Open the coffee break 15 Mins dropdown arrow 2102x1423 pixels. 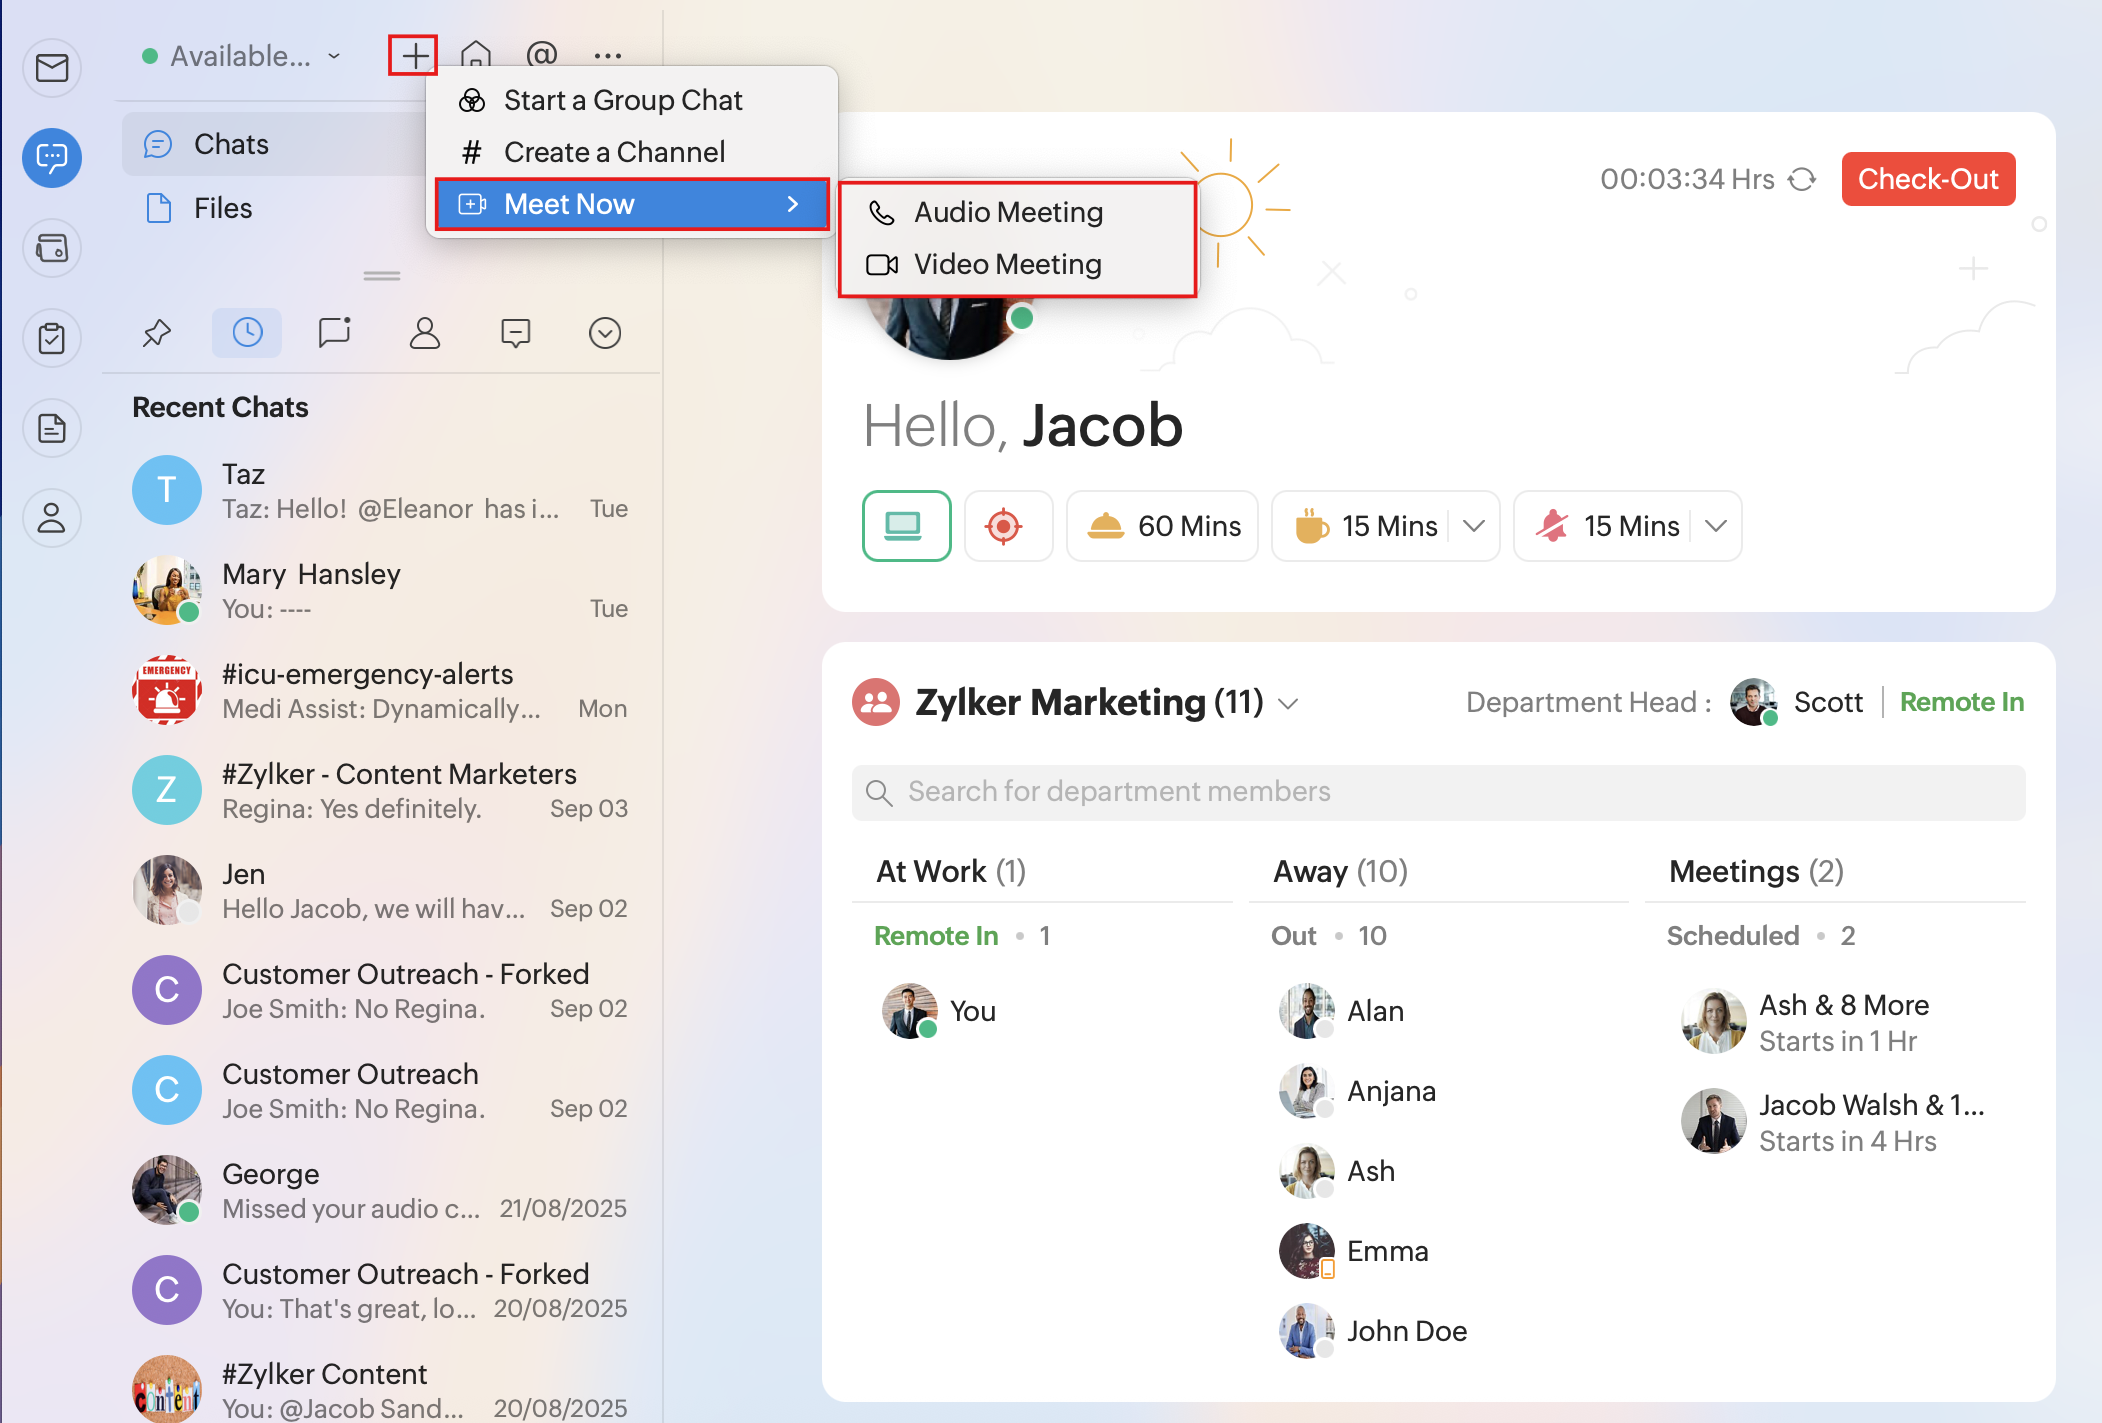(1474, 526)
